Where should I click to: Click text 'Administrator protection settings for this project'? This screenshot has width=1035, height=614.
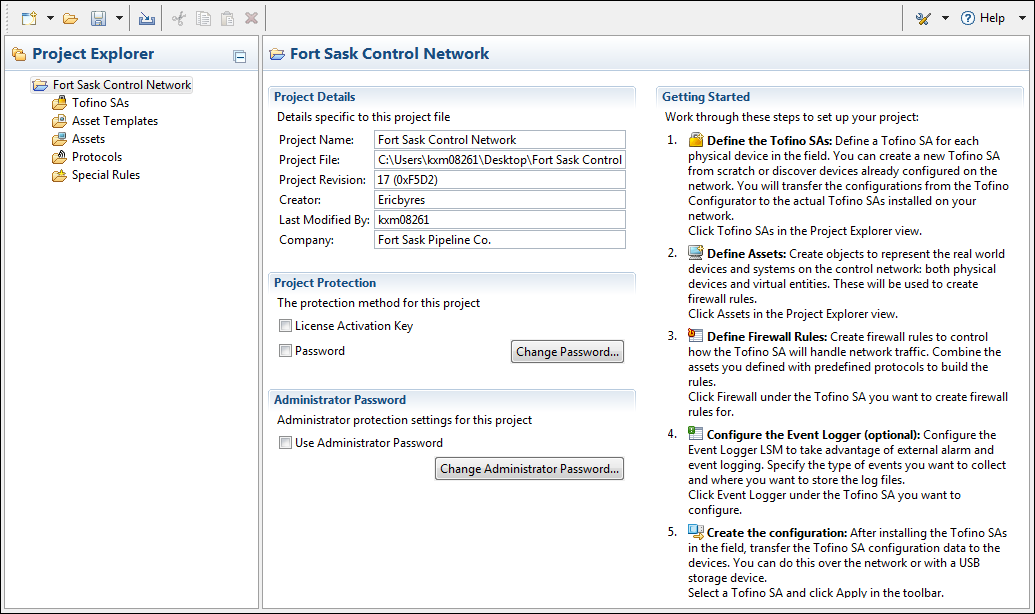click(405, 420)
